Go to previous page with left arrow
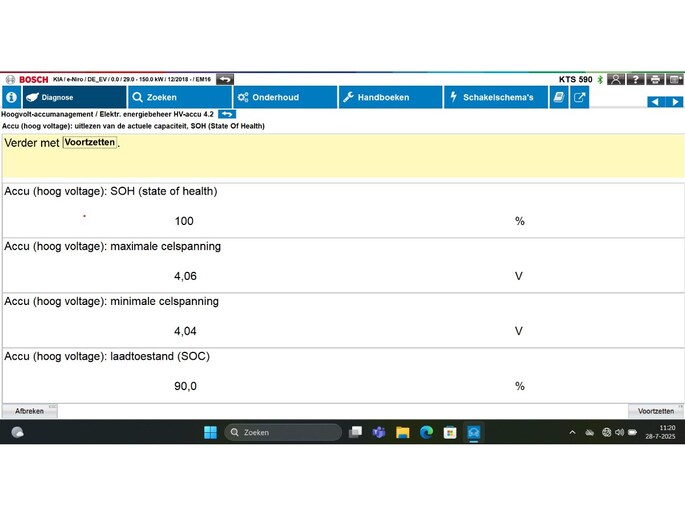 click(x=655, y=101)
